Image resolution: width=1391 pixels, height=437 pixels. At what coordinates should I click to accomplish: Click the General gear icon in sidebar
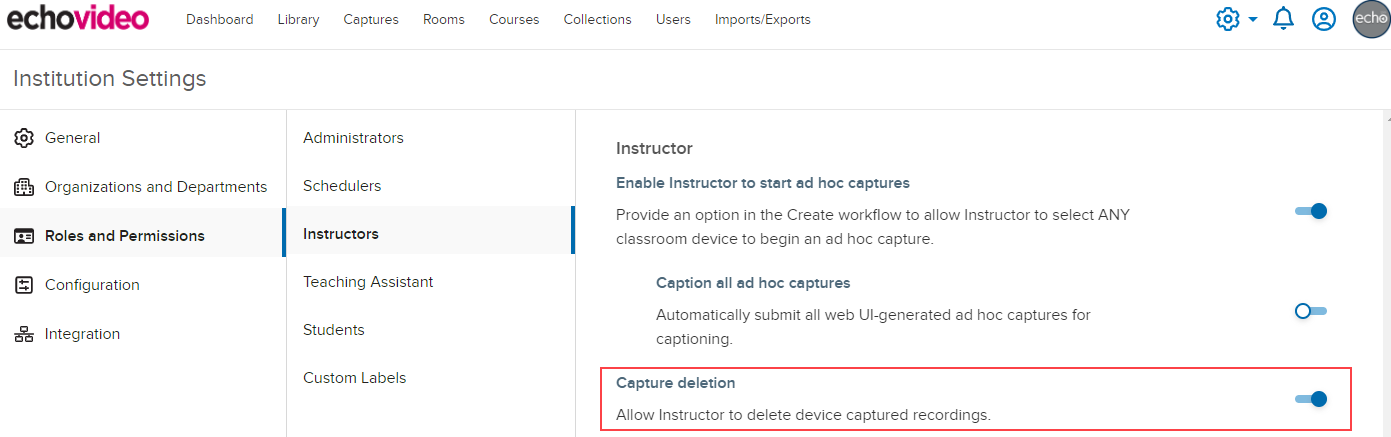pos(25,138)
